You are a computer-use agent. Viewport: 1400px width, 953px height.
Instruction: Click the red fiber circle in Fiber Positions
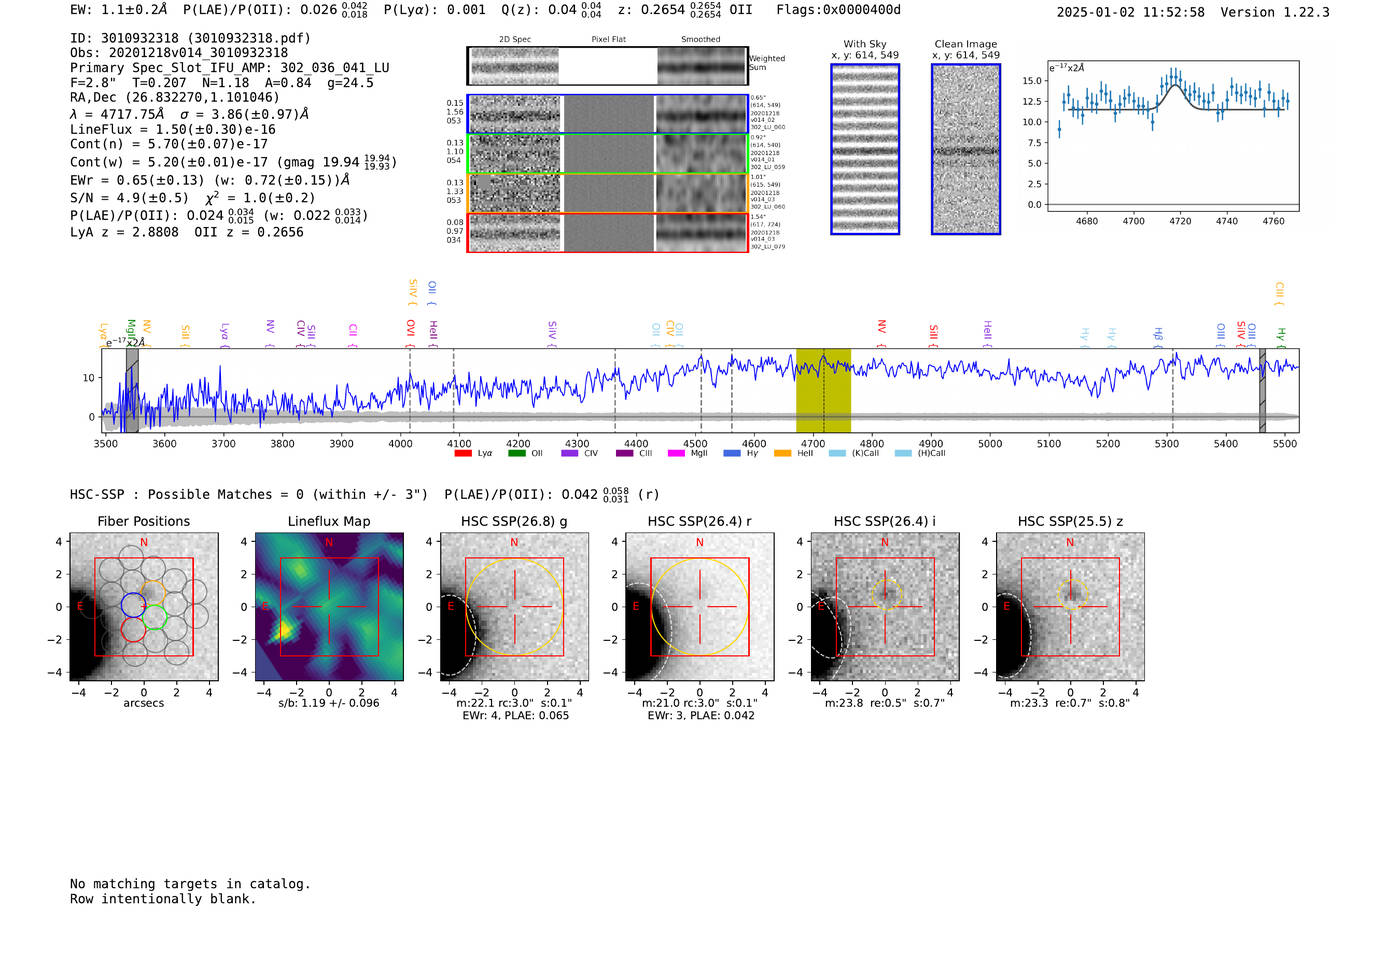click(133, 629)
